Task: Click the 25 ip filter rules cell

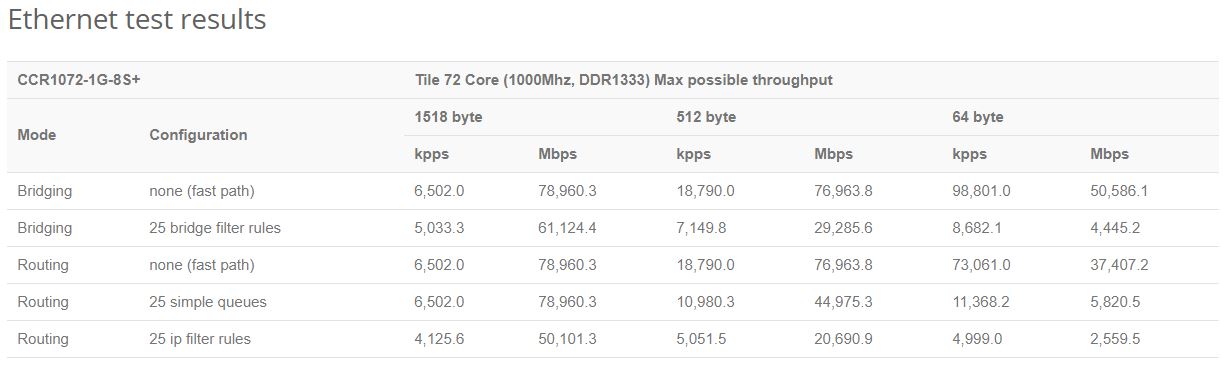Action: point(200,339)
